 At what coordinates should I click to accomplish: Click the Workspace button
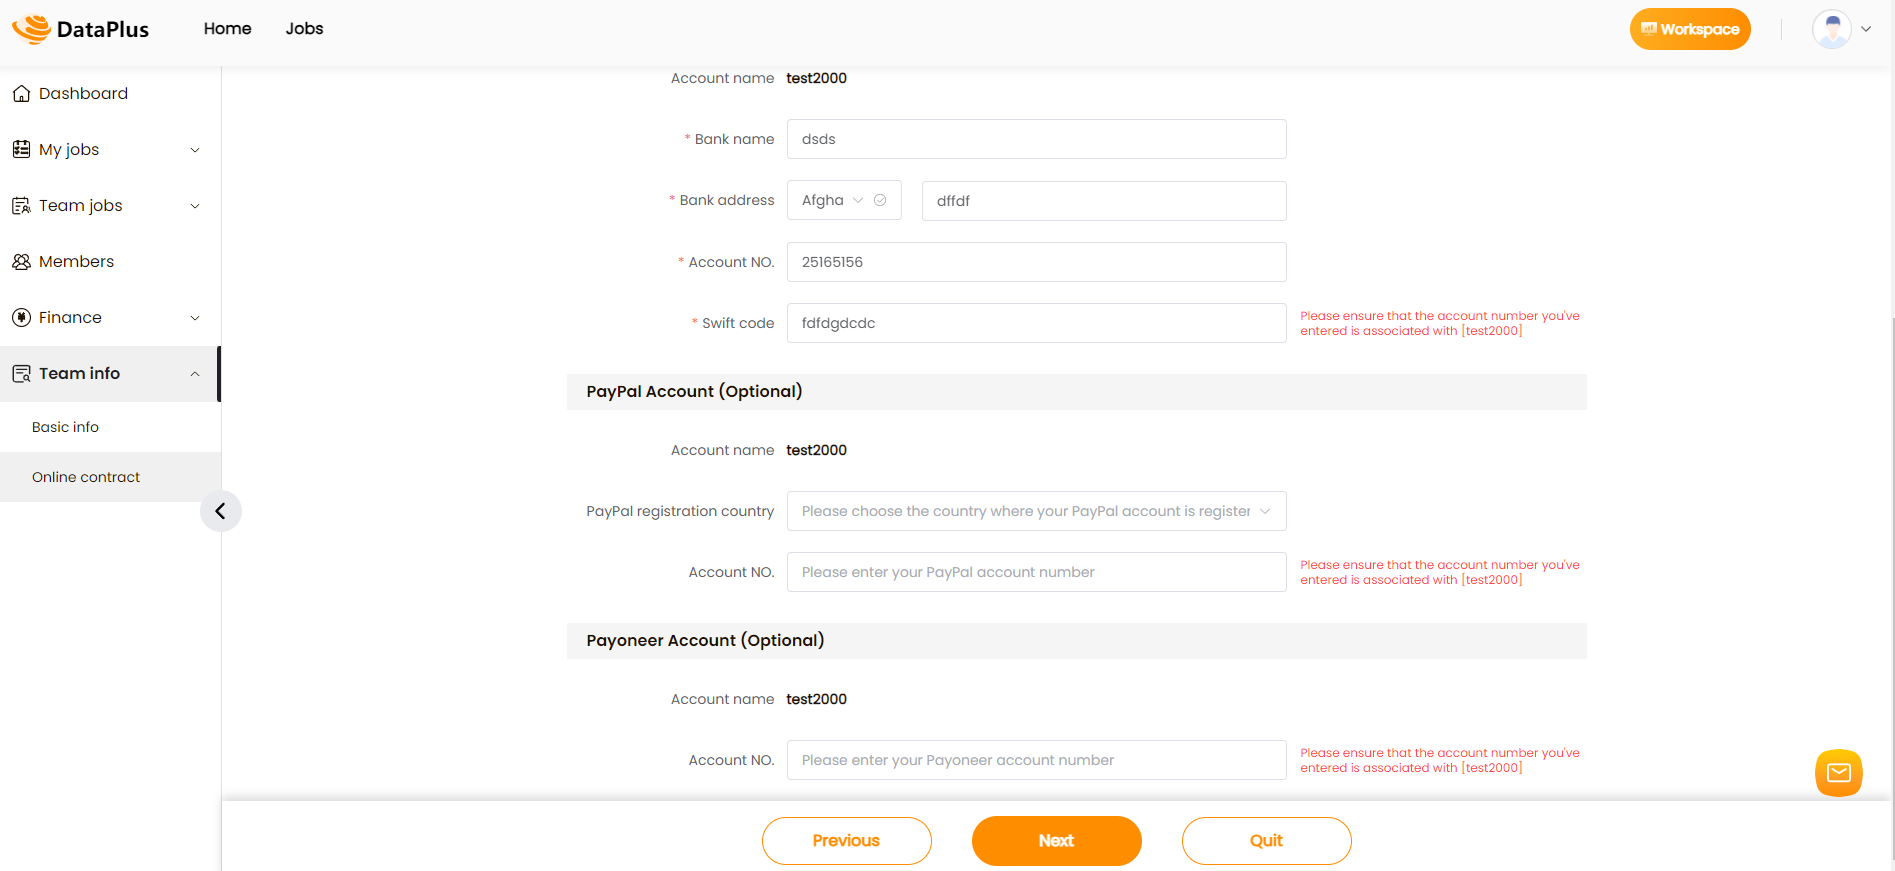point(1690,29)
